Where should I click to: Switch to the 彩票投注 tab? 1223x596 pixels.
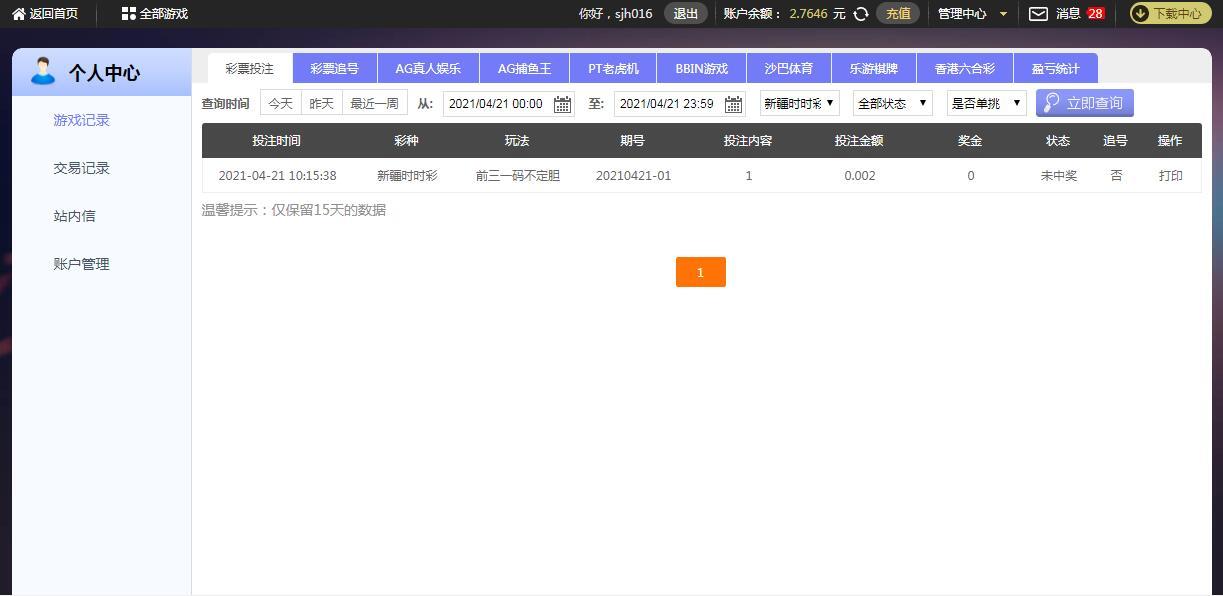(x=250, y=69)
